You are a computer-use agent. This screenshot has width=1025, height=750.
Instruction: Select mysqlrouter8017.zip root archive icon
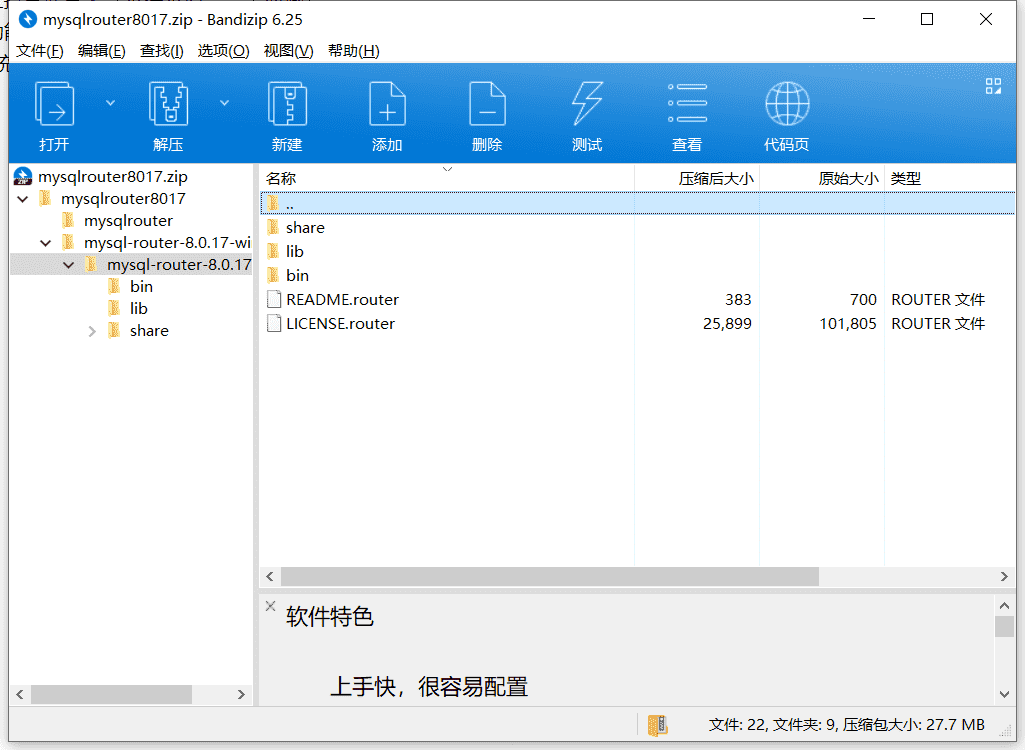point(23,177)
